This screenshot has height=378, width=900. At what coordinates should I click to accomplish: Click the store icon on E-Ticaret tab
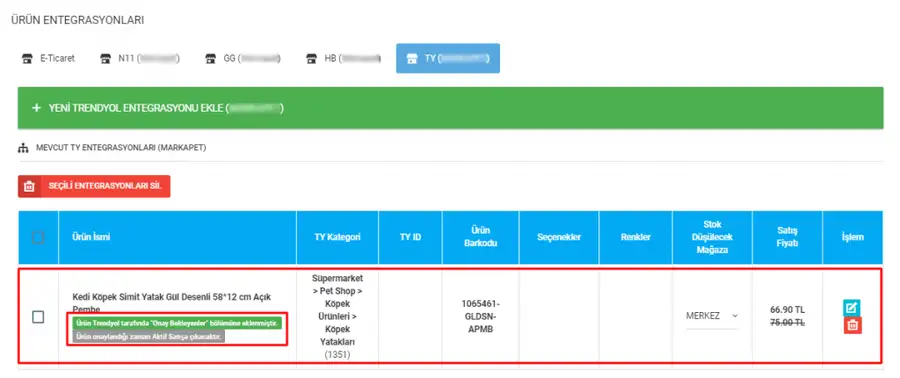pos(26,59)
